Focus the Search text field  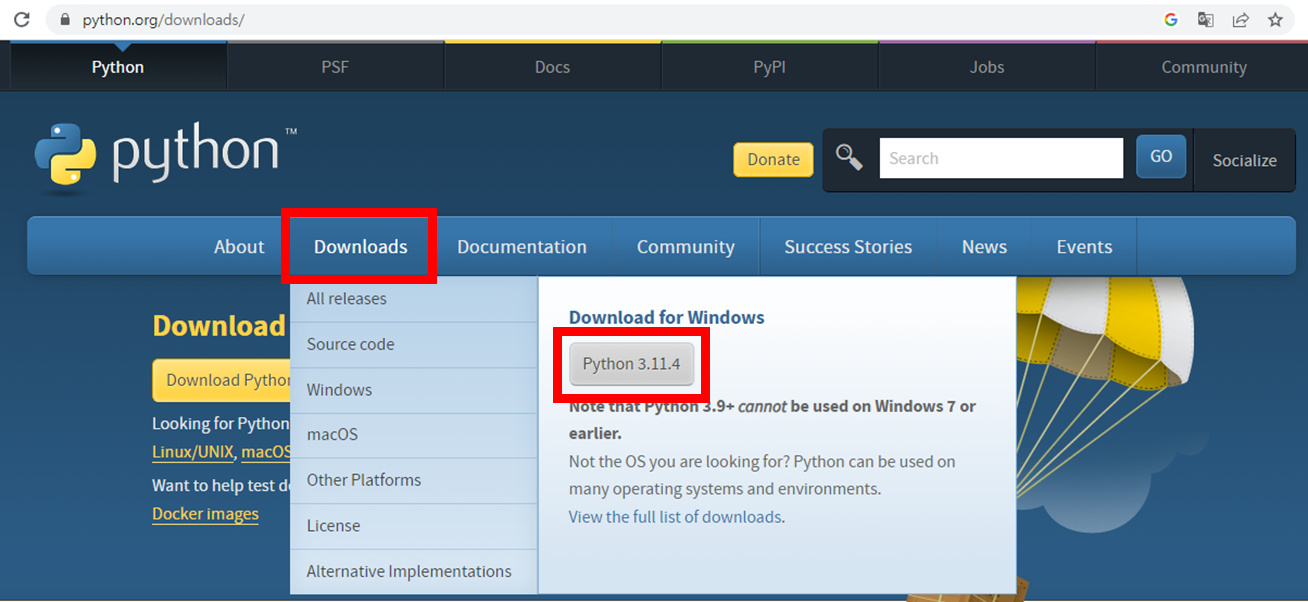point(1001,158)
